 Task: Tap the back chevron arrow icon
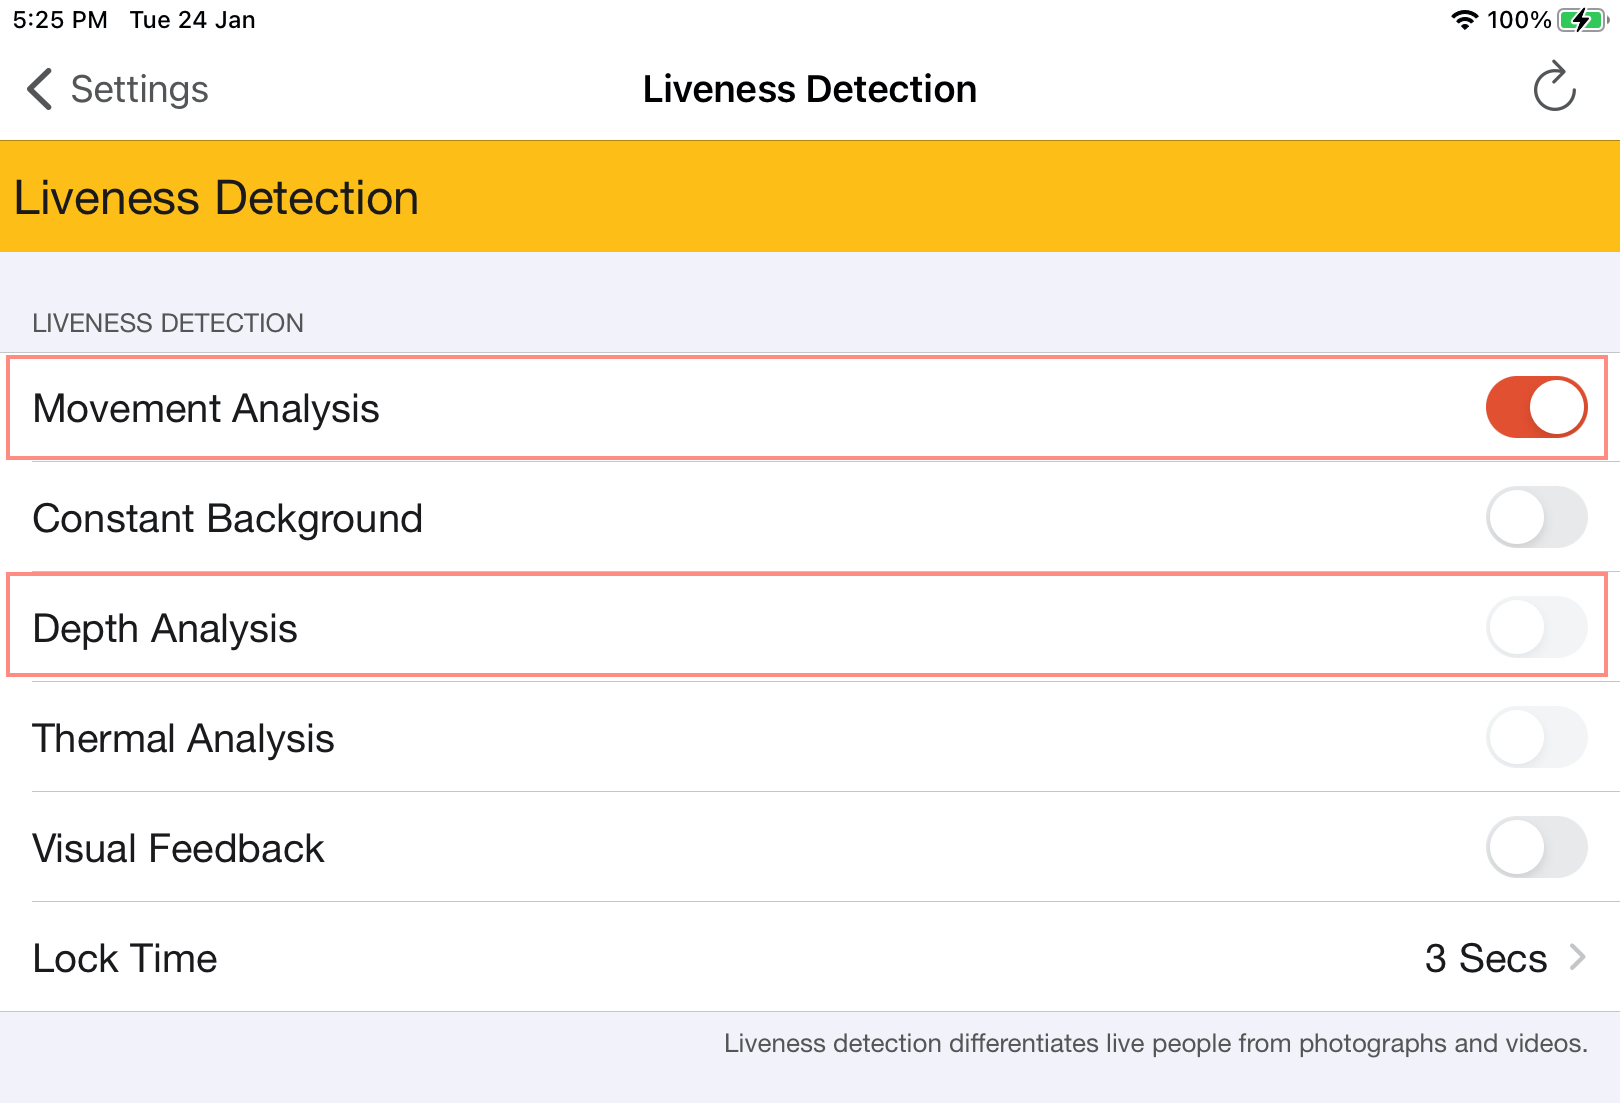point(39,89)
